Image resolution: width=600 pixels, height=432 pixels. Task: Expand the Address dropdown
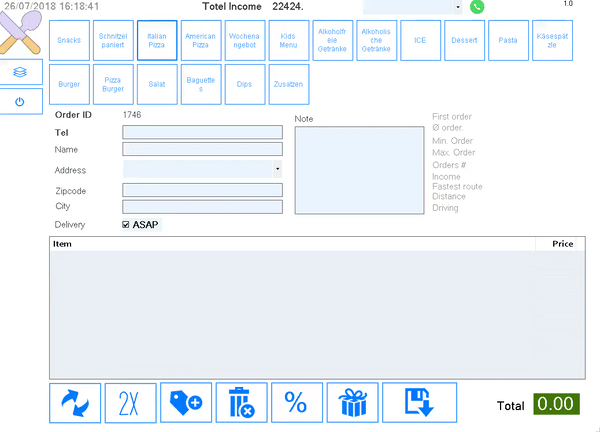click(x=277, y=170)
